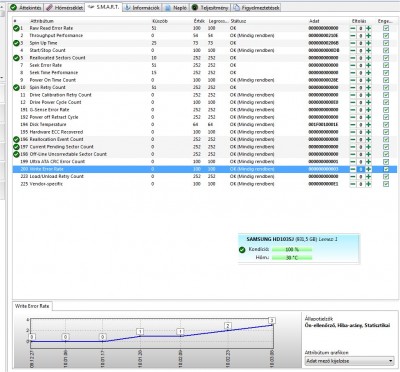400x372 pixels.
Task: Sort by the Eltolás column header
Action: point(359,21)
